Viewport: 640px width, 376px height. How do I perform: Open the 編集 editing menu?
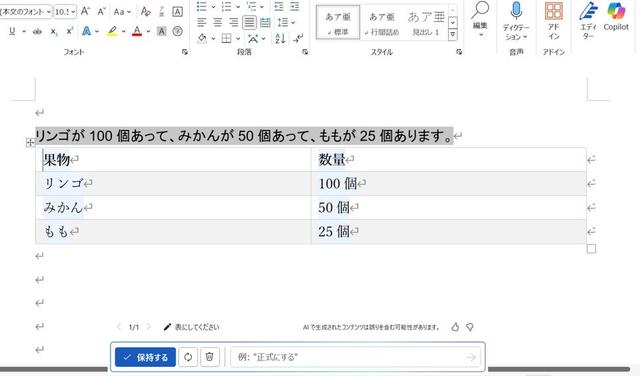click(x=480, y=20)
